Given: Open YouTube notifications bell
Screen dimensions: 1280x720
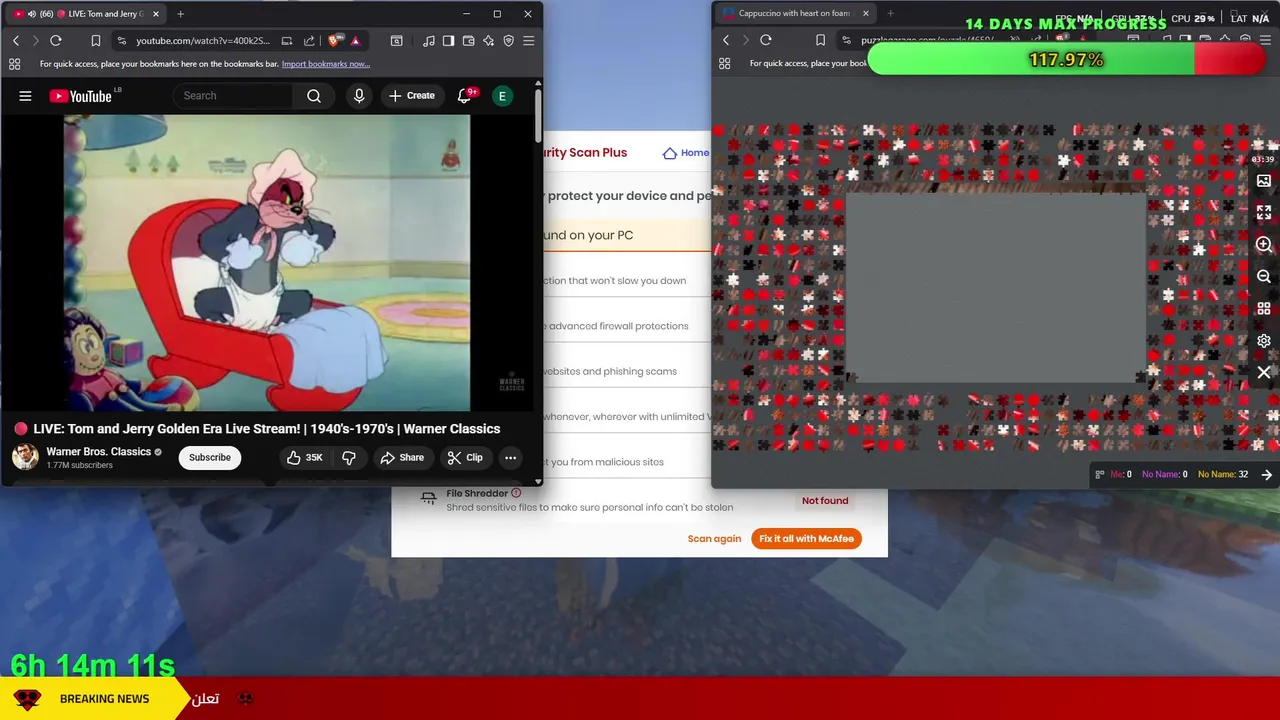Looking at the screenshot, I should pos(464,96).
